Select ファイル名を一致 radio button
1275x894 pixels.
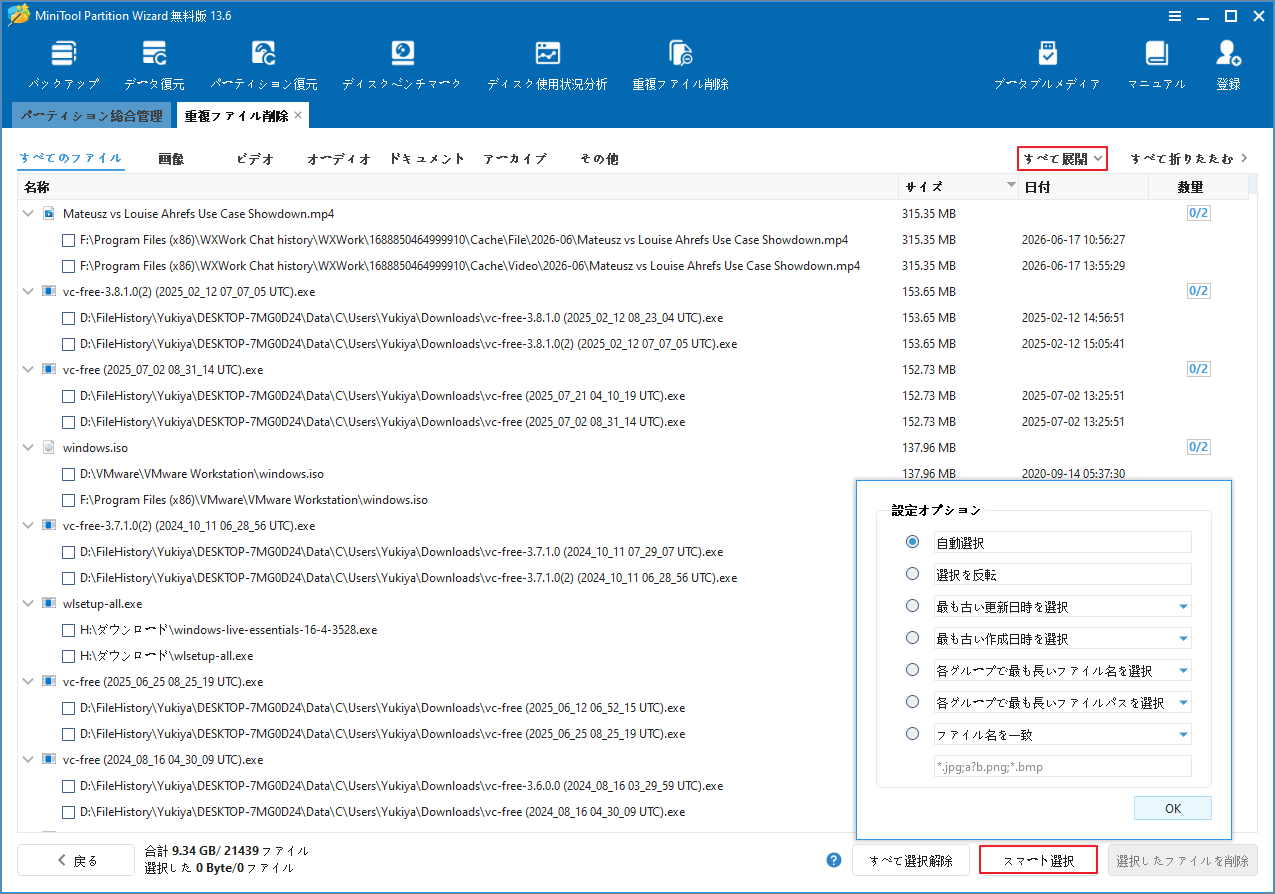912,733
